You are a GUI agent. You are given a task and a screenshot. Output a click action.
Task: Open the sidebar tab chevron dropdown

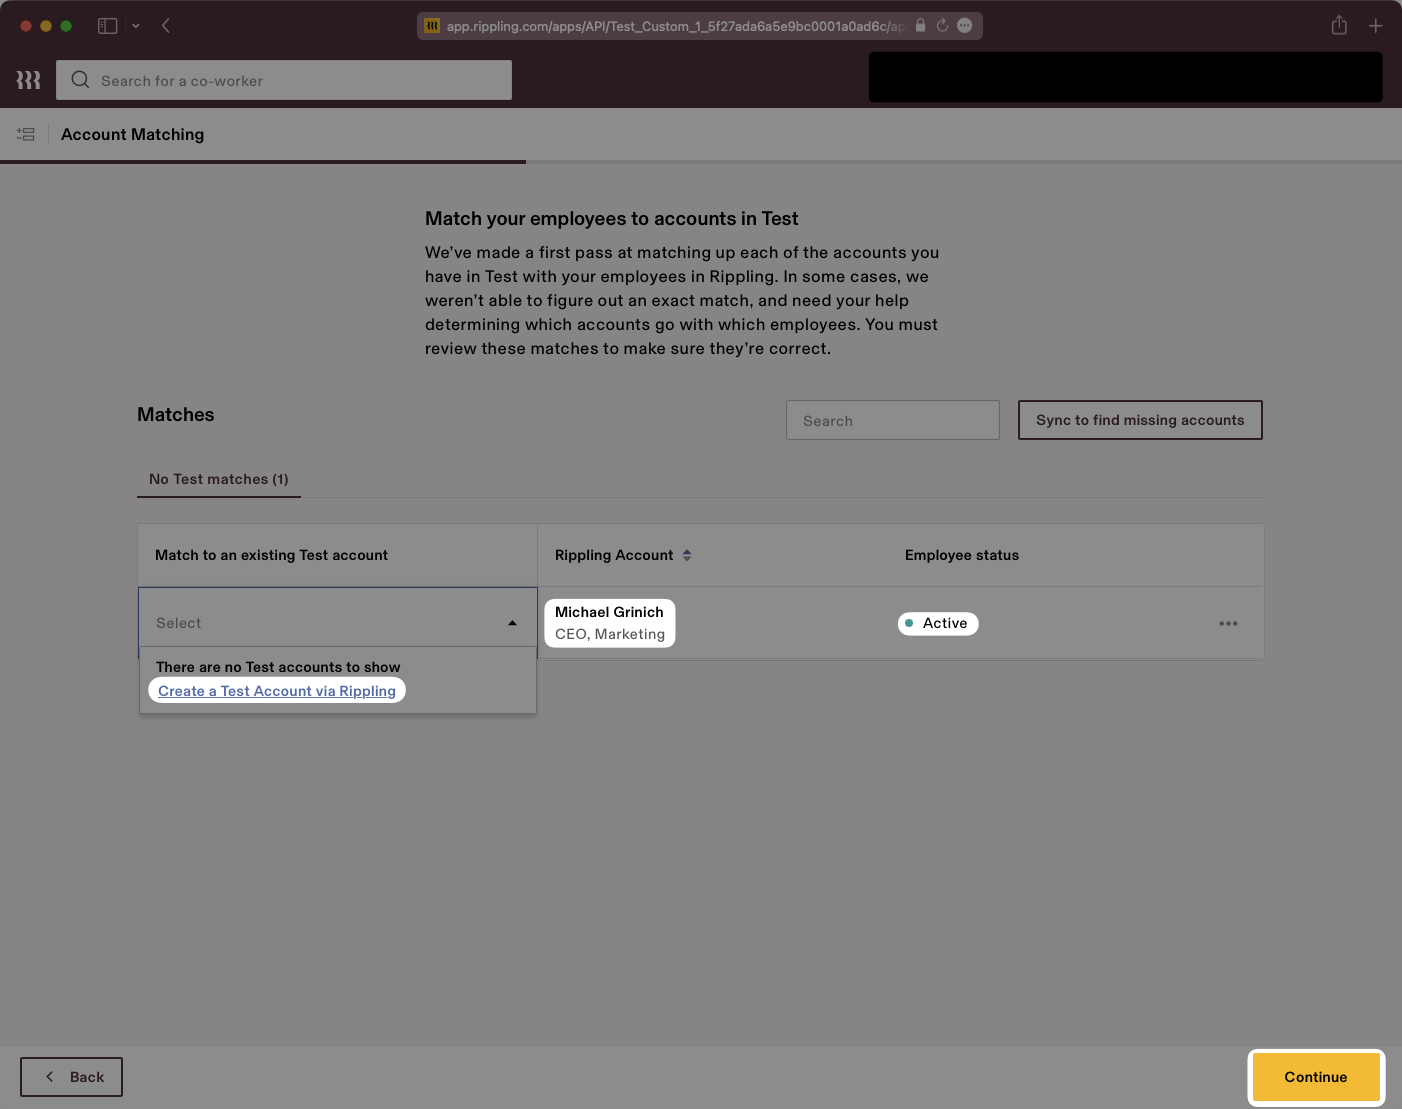pos(136,25)
